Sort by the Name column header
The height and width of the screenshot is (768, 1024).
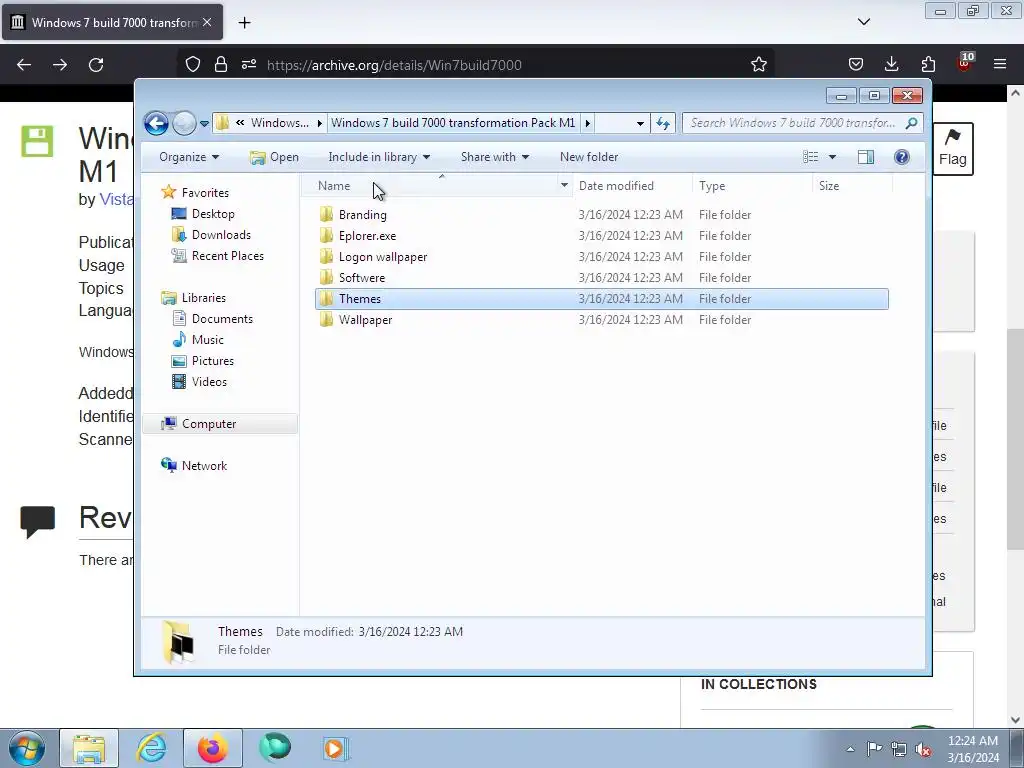[x=431, y=186]
